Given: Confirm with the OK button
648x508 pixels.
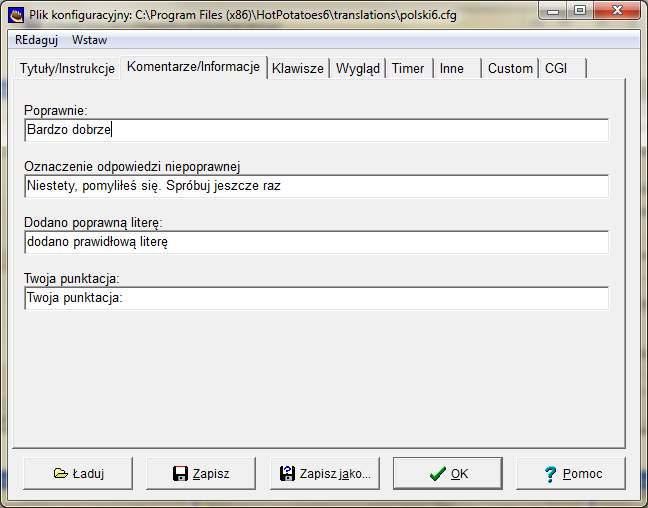Looking at the screenshot, I should [x=448, y=473].
